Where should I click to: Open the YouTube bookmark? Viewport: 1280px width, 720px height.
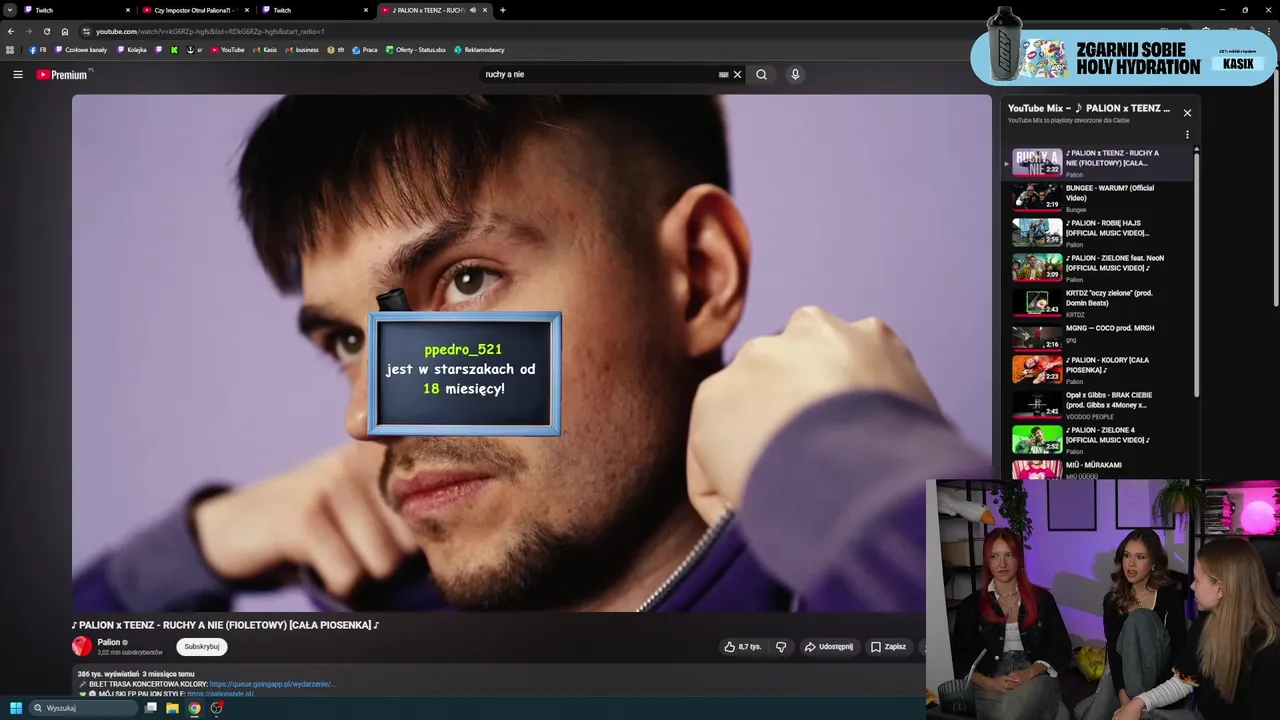[227, 50]
